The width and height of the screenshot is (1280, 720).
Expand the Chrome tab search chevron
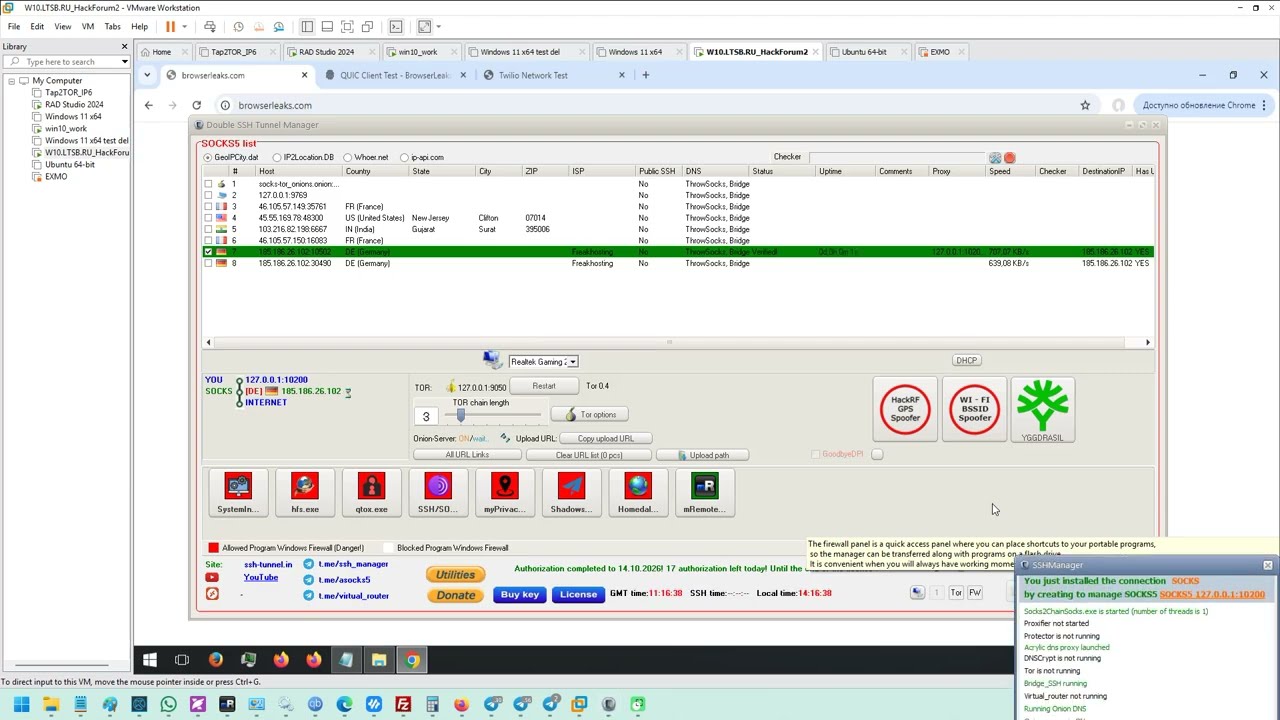[x=147, y=75]
